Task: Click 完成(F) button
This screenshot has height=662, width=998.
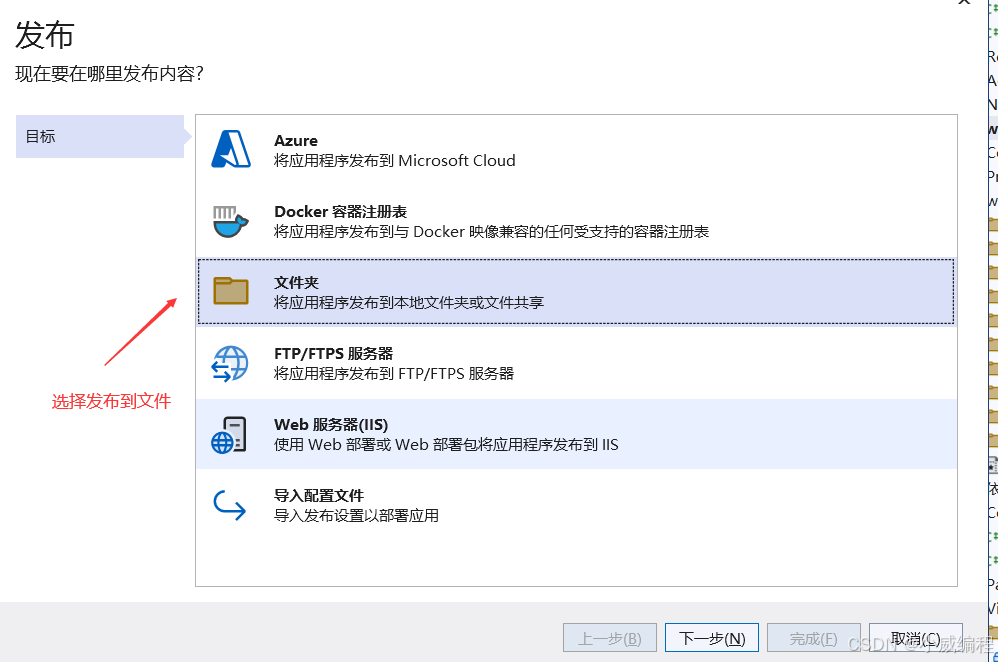Action: point(813,638)
